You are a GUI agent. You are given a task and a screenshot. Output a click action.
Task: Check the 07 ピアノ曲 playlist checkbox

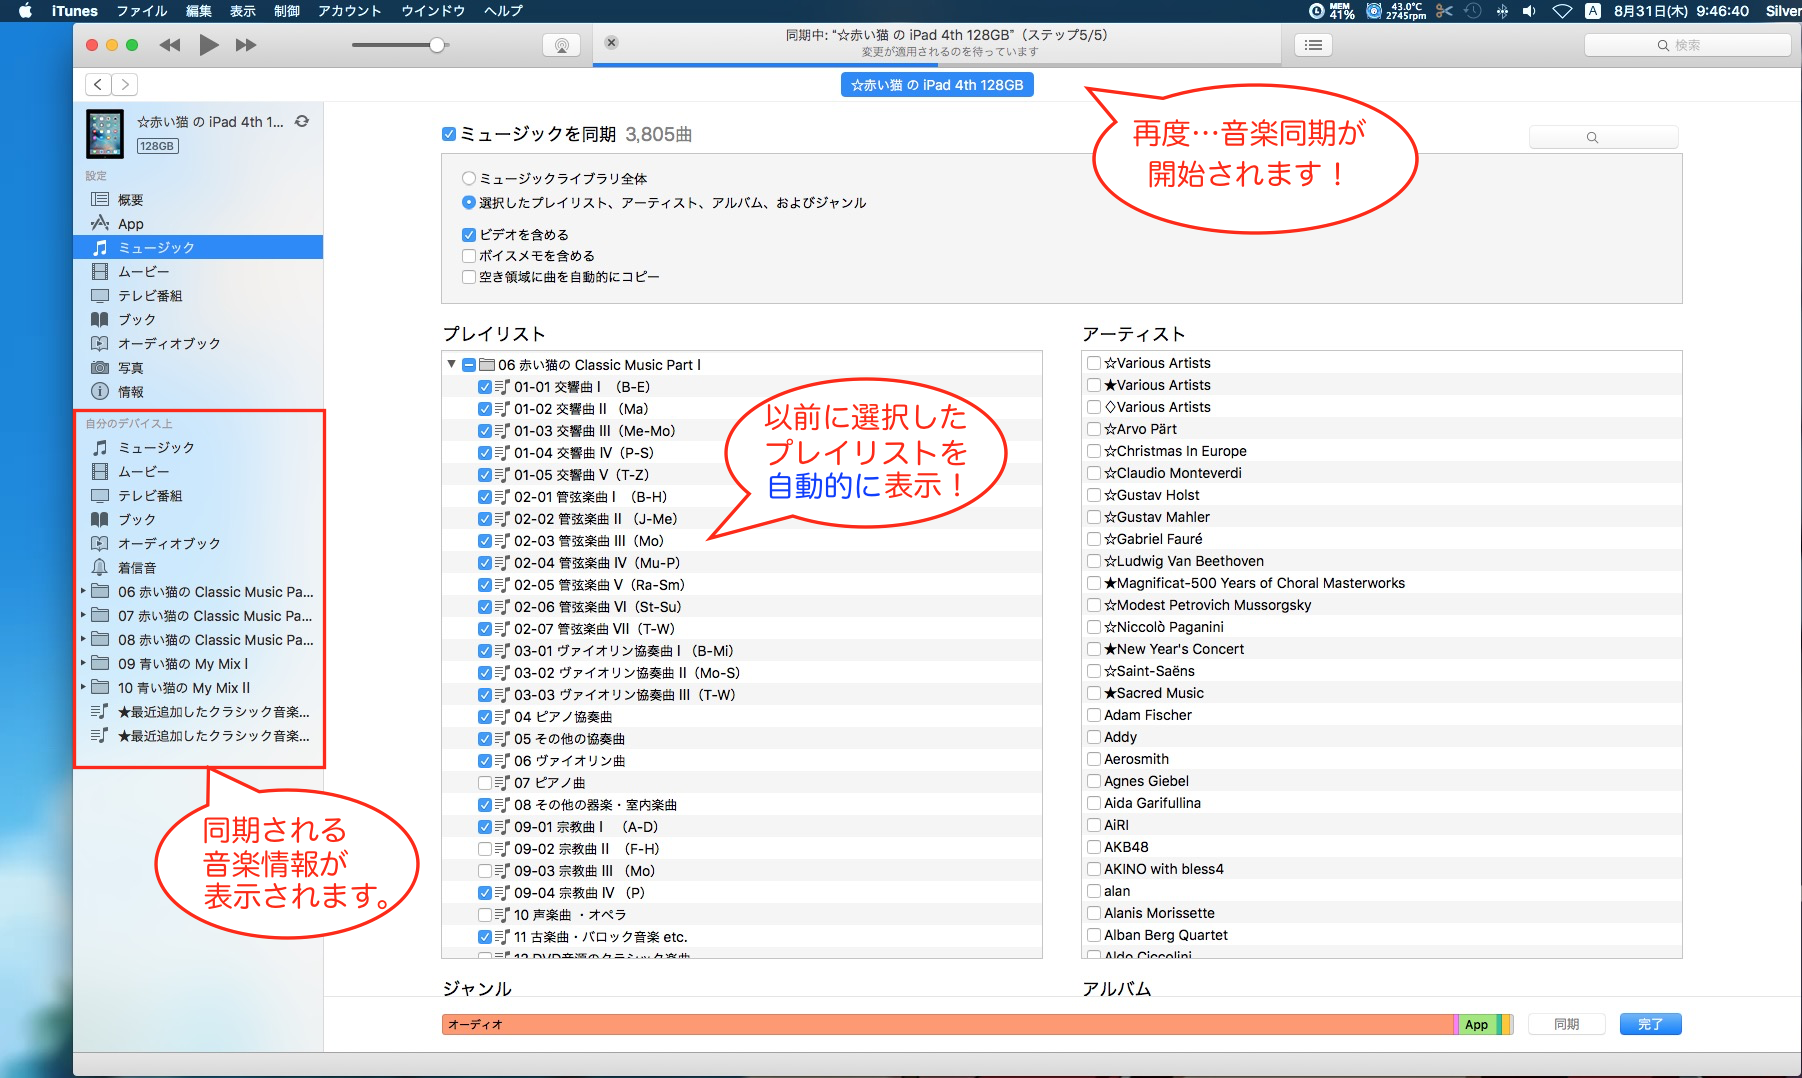pyautogui.click(x=485, y=783)
